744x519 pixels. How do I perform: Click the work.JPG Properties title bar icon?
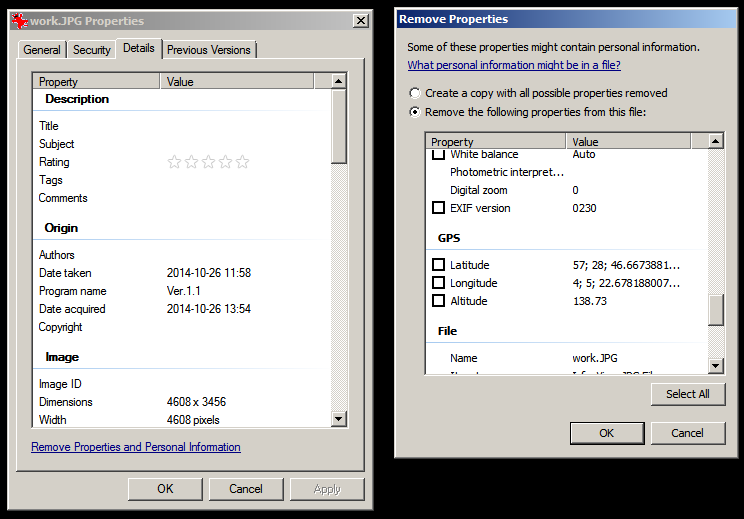19,20
